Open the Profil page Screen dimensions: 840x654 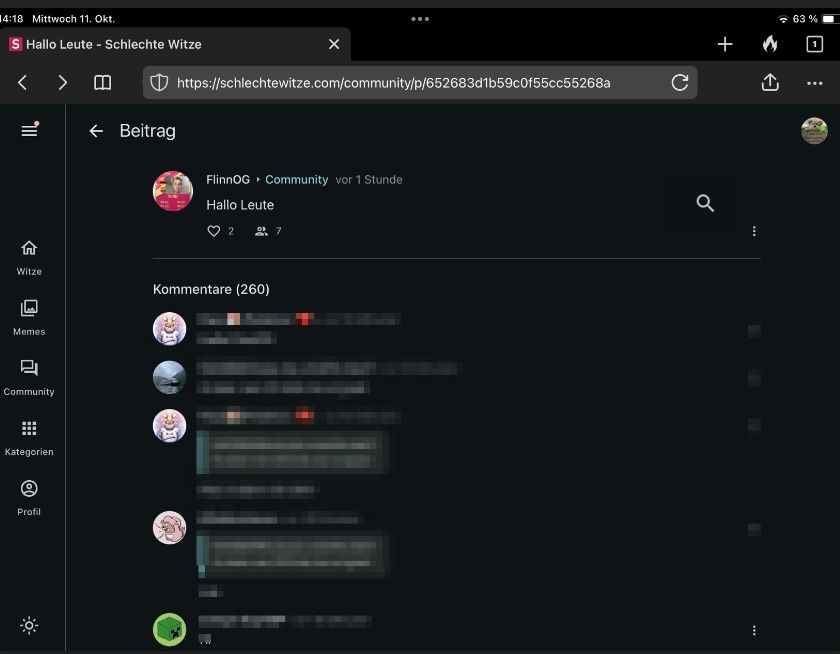[29, 497]
